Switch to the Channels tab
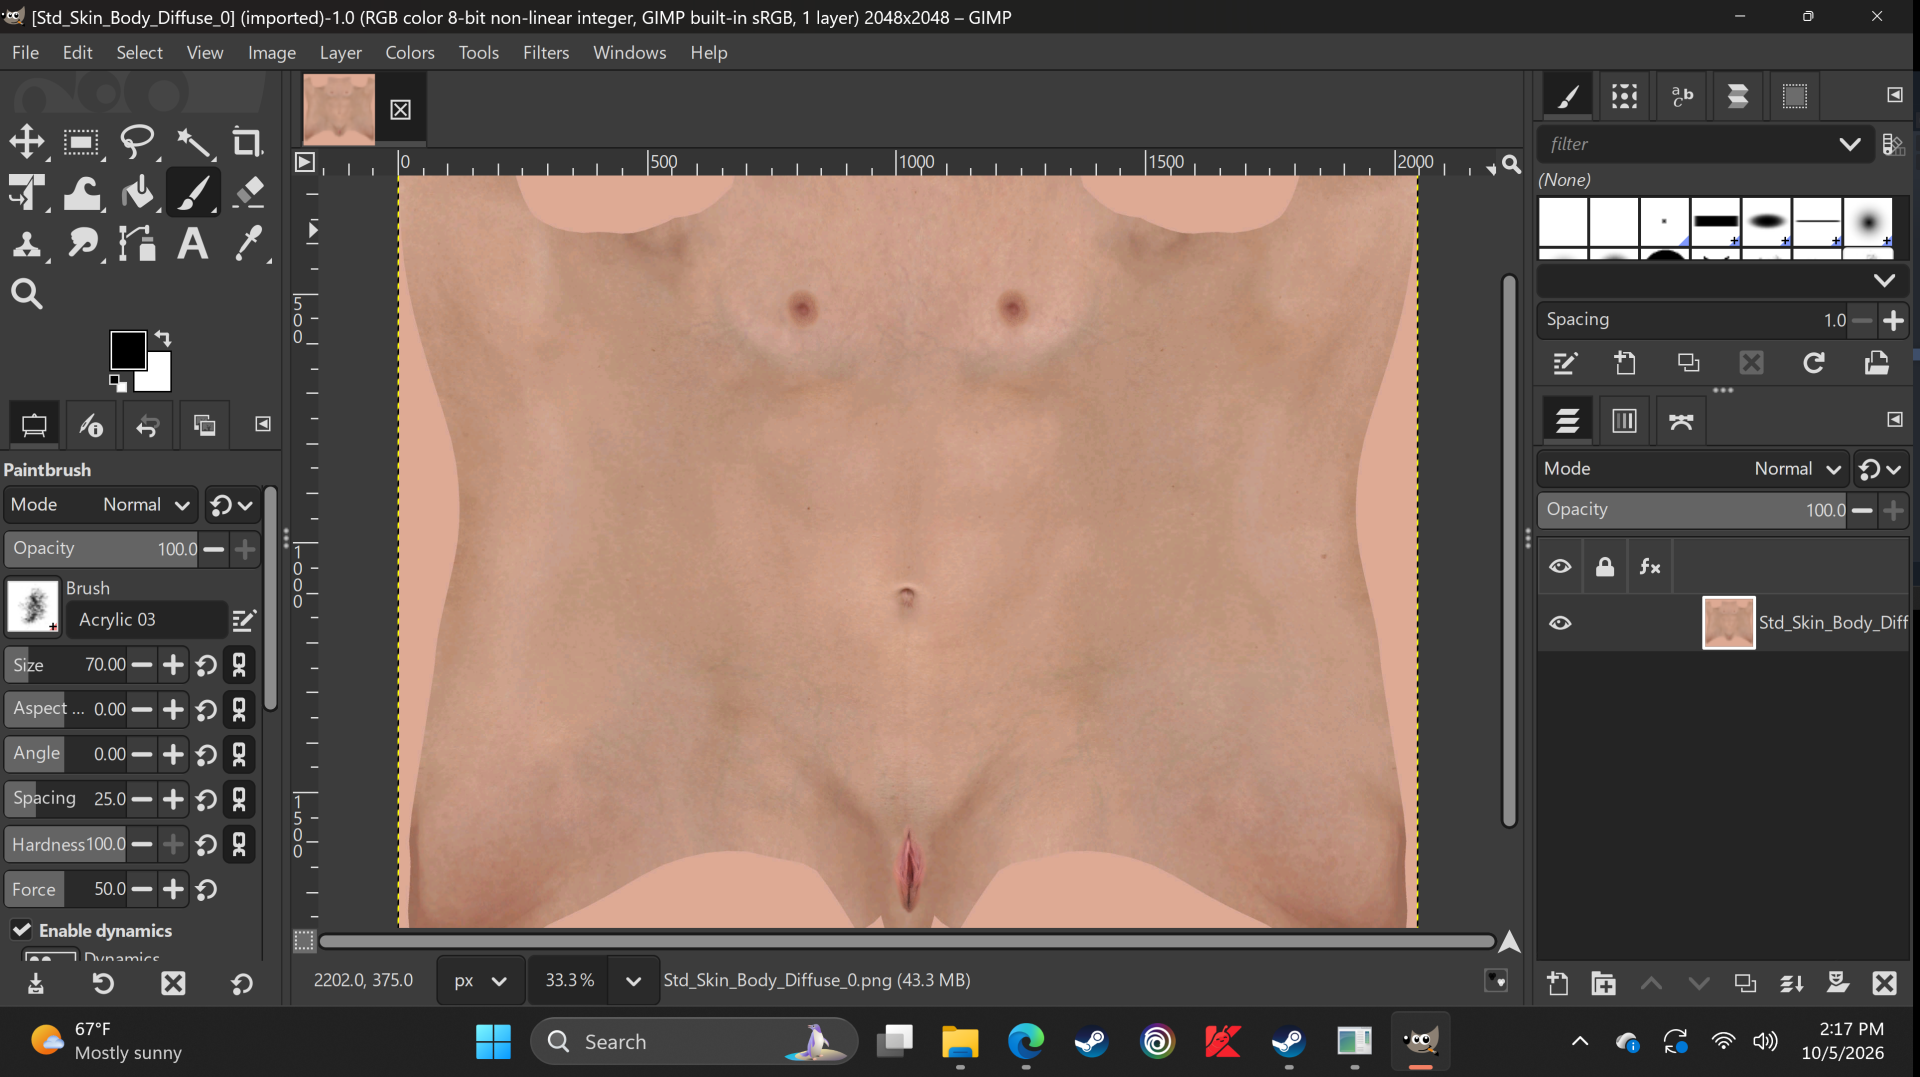The width and height of the screenshot is (1920, 1077). pos(1624,421)
